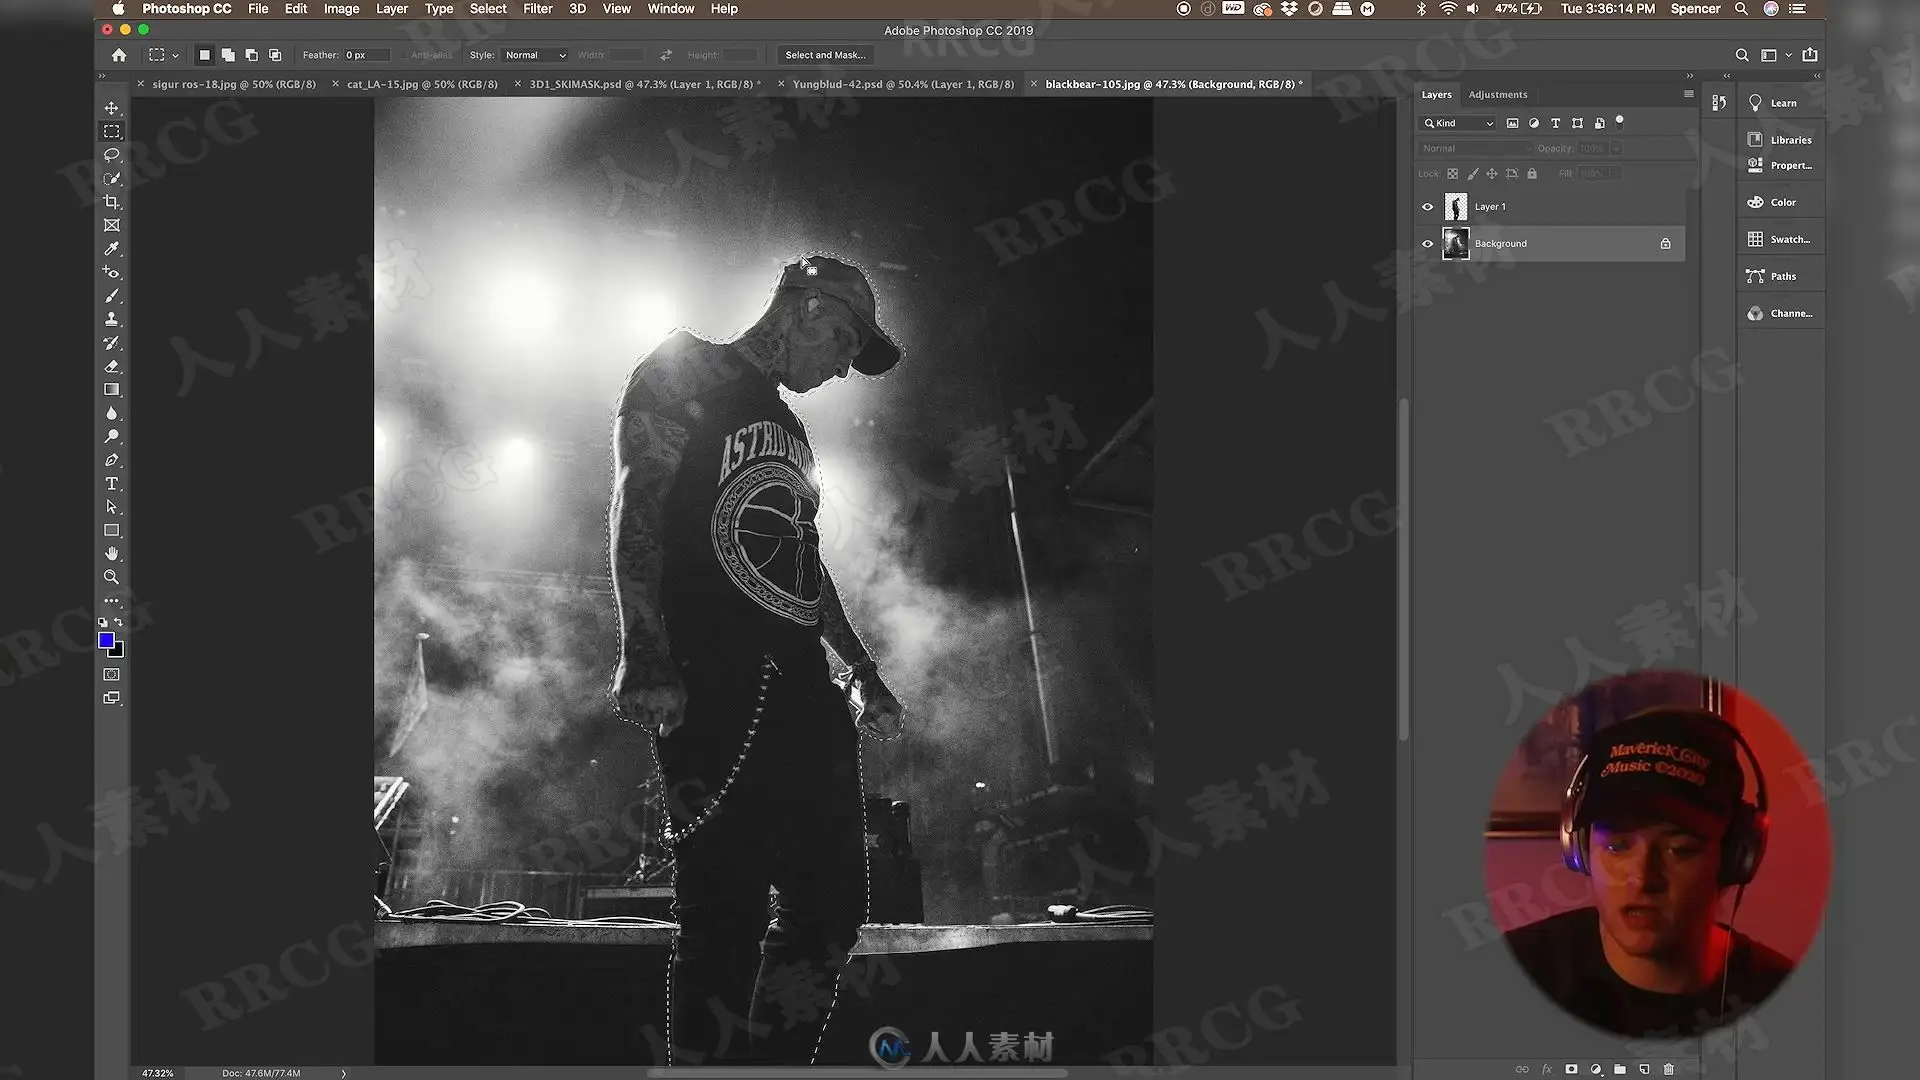The width and height of the screenshot is (1920, 1080).
Task: Open the status bar info arrow
Action: (343, 1073)
